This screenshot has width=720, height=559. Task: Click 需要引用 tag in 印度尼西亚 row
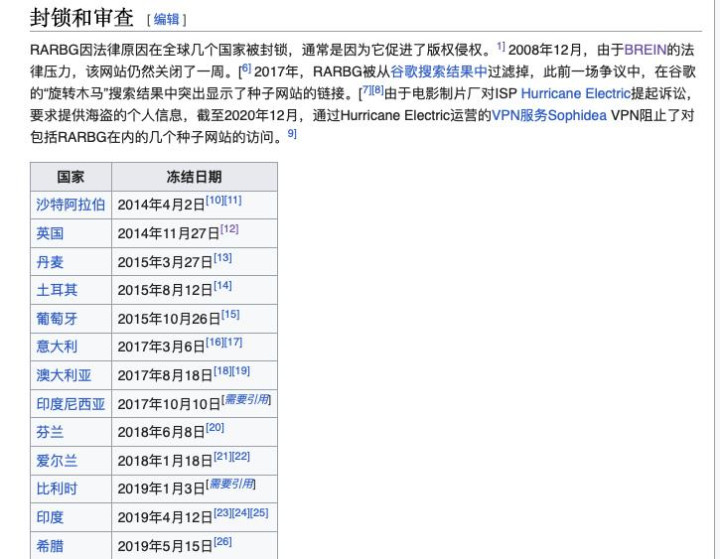tap(247, 399)
